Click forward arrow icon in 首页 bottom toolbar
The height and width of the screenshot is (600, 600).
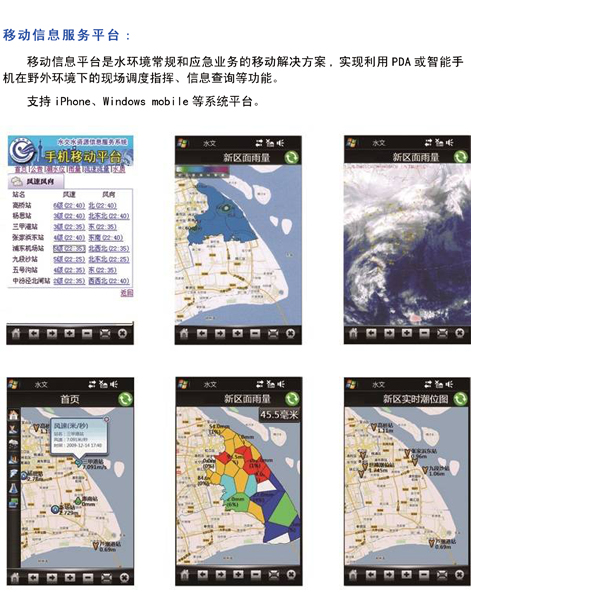click(51, 576)
